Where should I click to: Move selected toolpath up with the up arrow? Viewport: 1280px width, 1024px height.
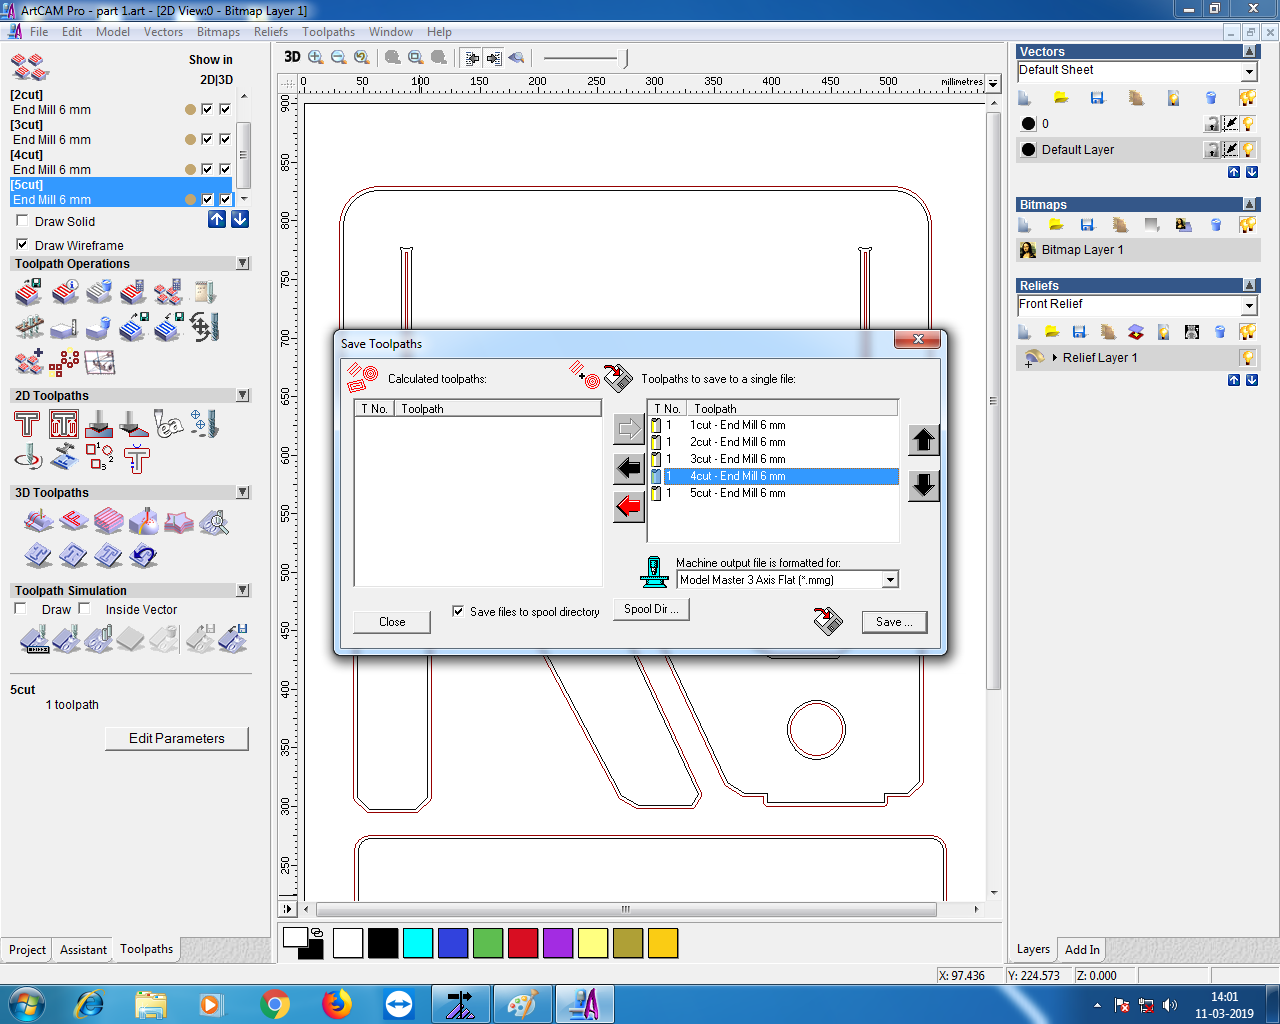pos(924,440)
